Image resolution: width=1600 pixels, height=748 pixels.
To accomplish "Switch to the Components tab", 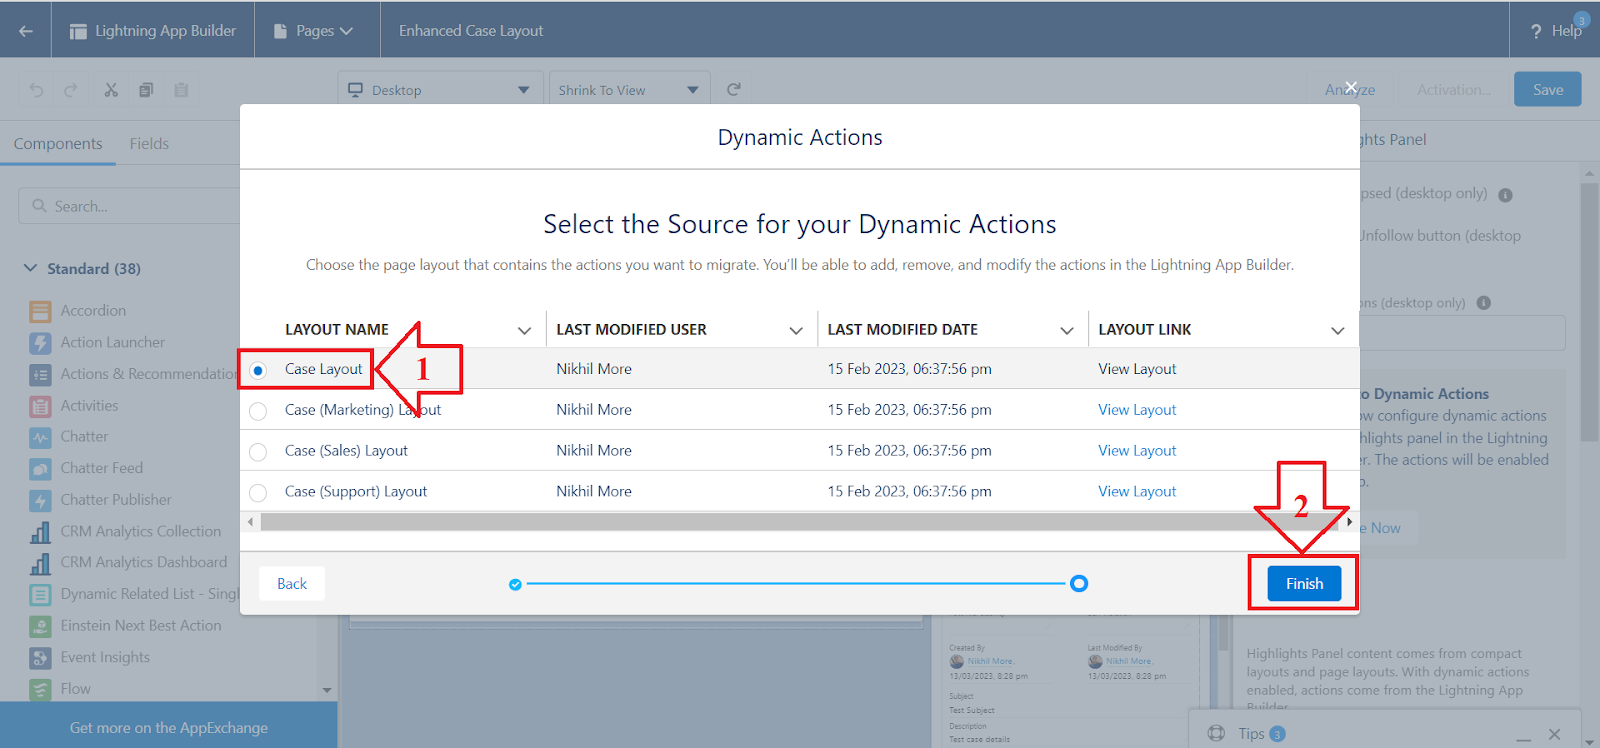I will pos(58,144).
